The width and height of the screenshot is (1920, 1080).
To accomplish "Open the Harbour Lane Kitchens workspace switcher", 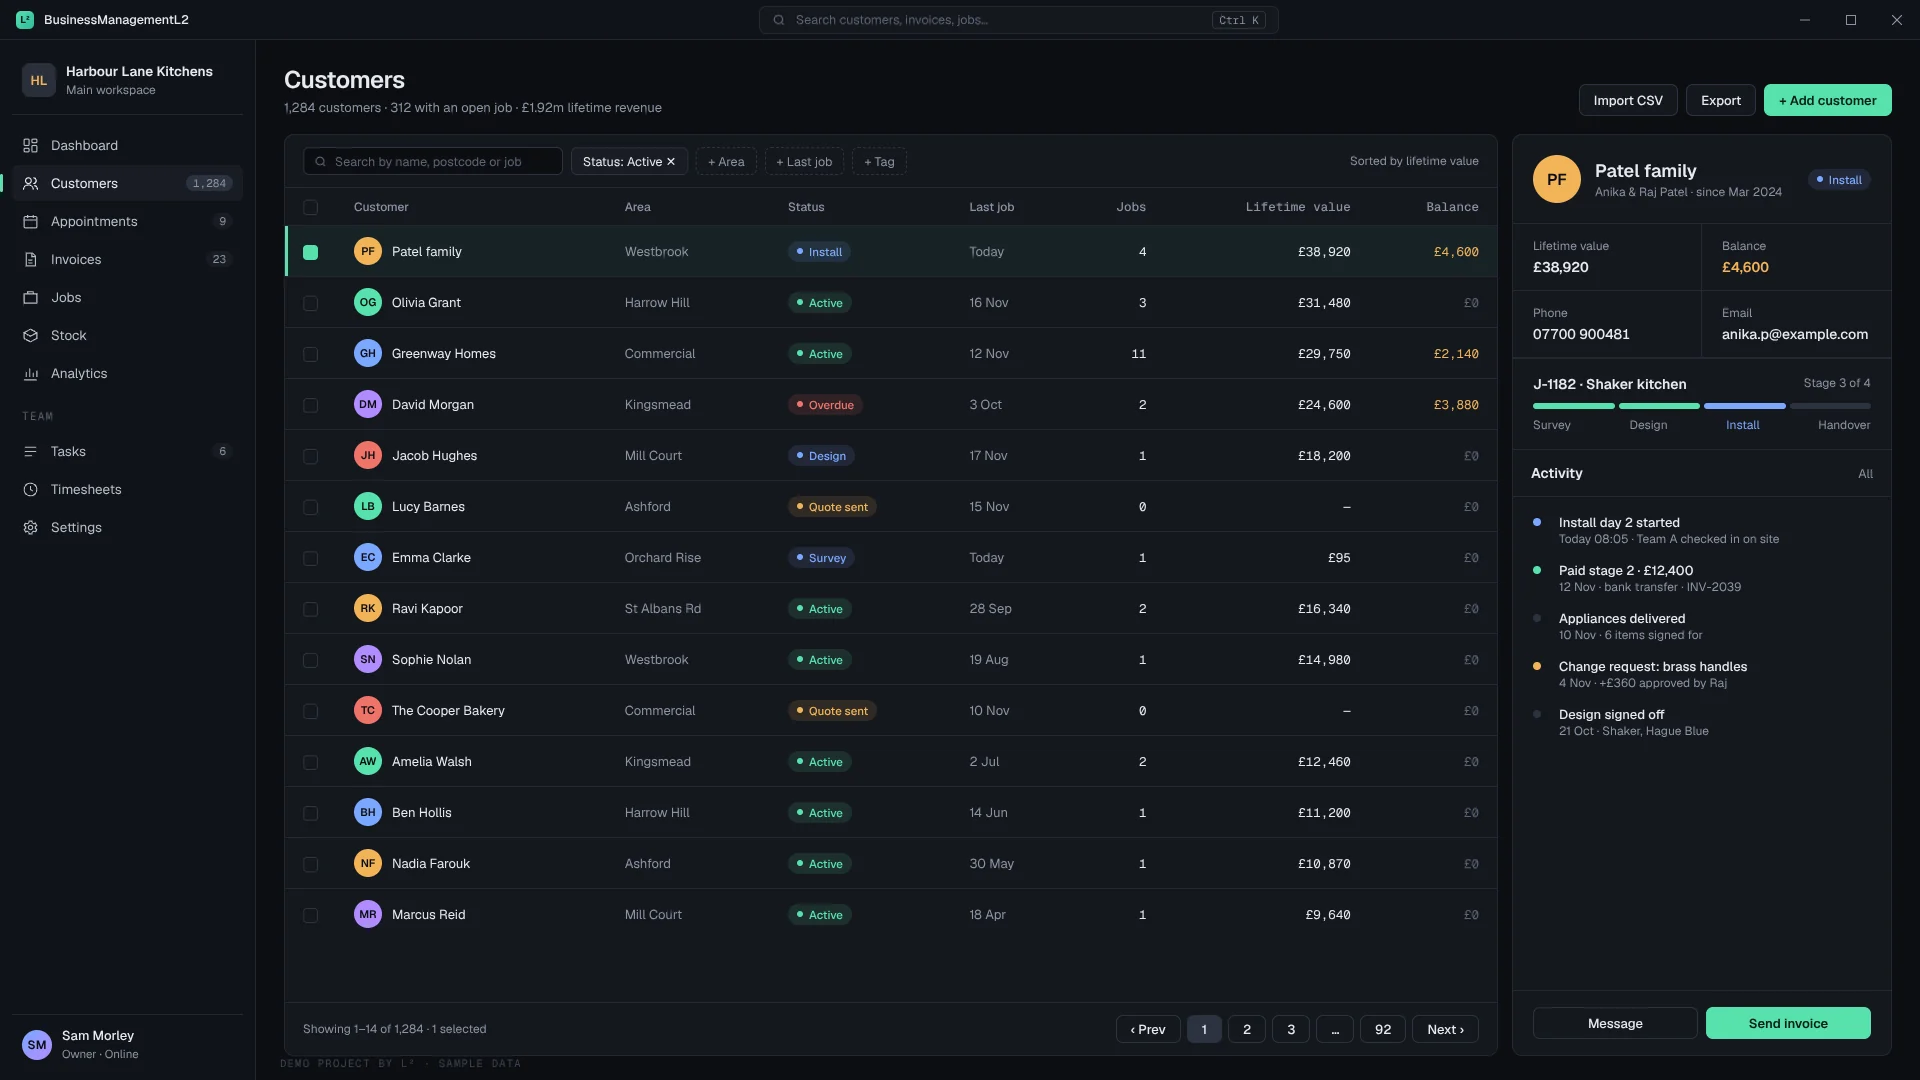I will [128, 80].
